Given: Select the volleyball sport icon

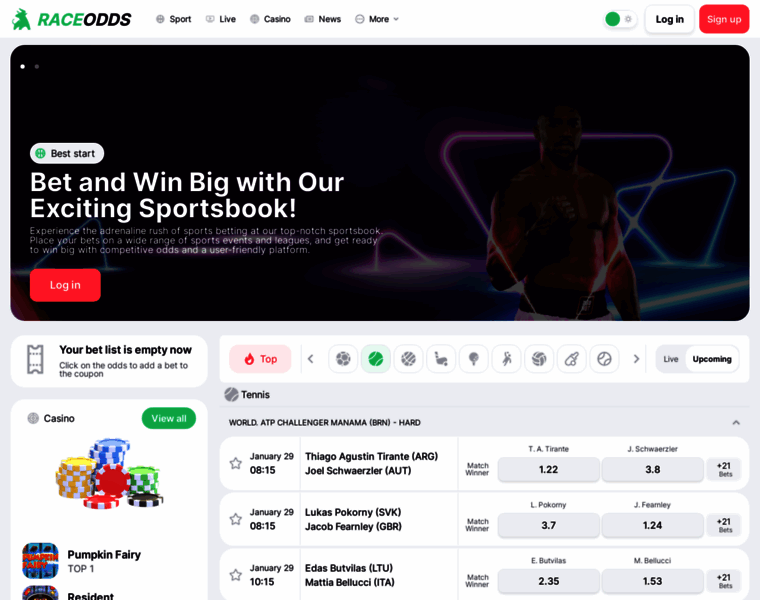Looking at the screenshot, I should point(539,359).
